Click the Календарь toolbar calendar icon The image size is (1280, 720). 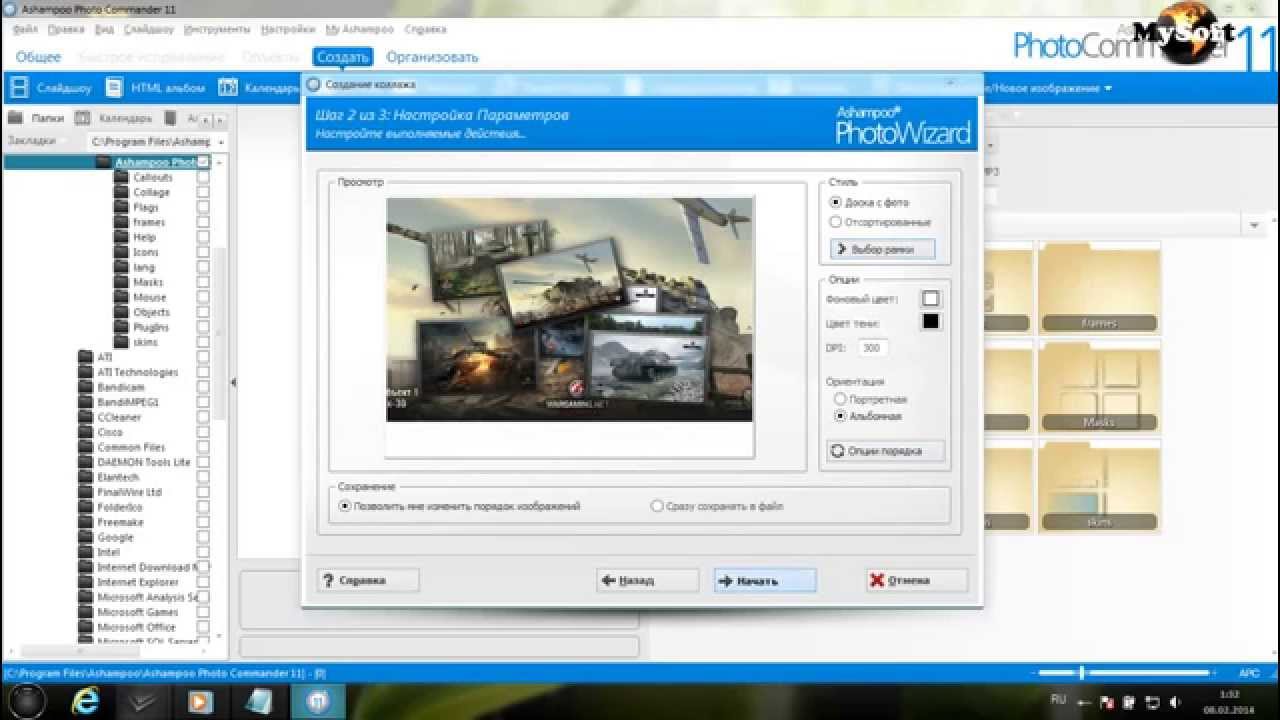coord(228,88)
